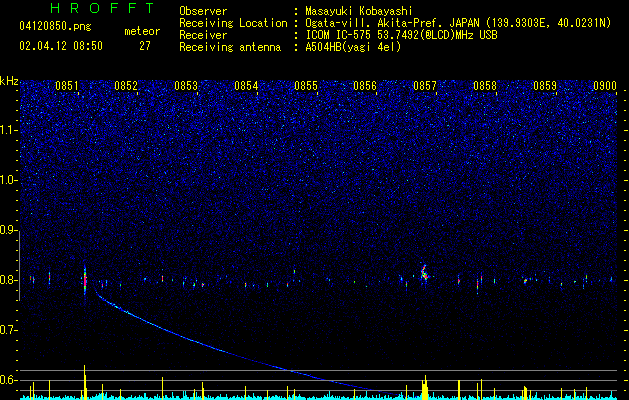Click the kHz axis unit label
This screenshot has height=400, width=629.
[9, 81]
